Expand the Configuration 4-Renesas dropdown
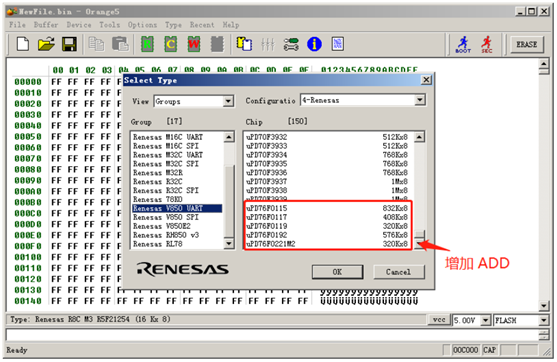Image resolution: width=557 pixels, height=362 pixels. click(x=420, y=100)
